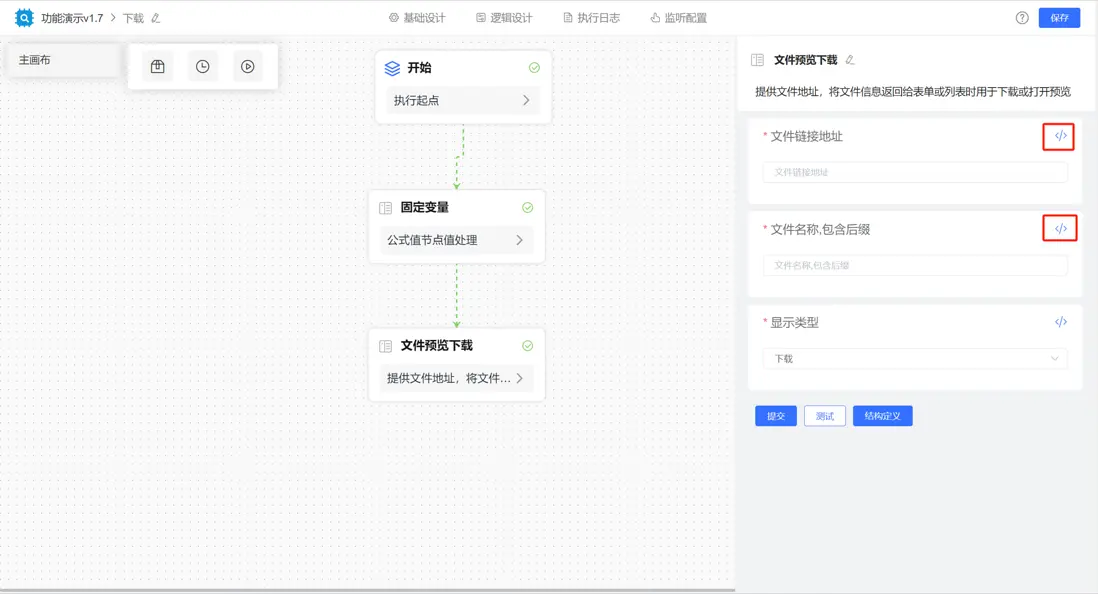Click the 测试 button

click(x=825, y=416)
